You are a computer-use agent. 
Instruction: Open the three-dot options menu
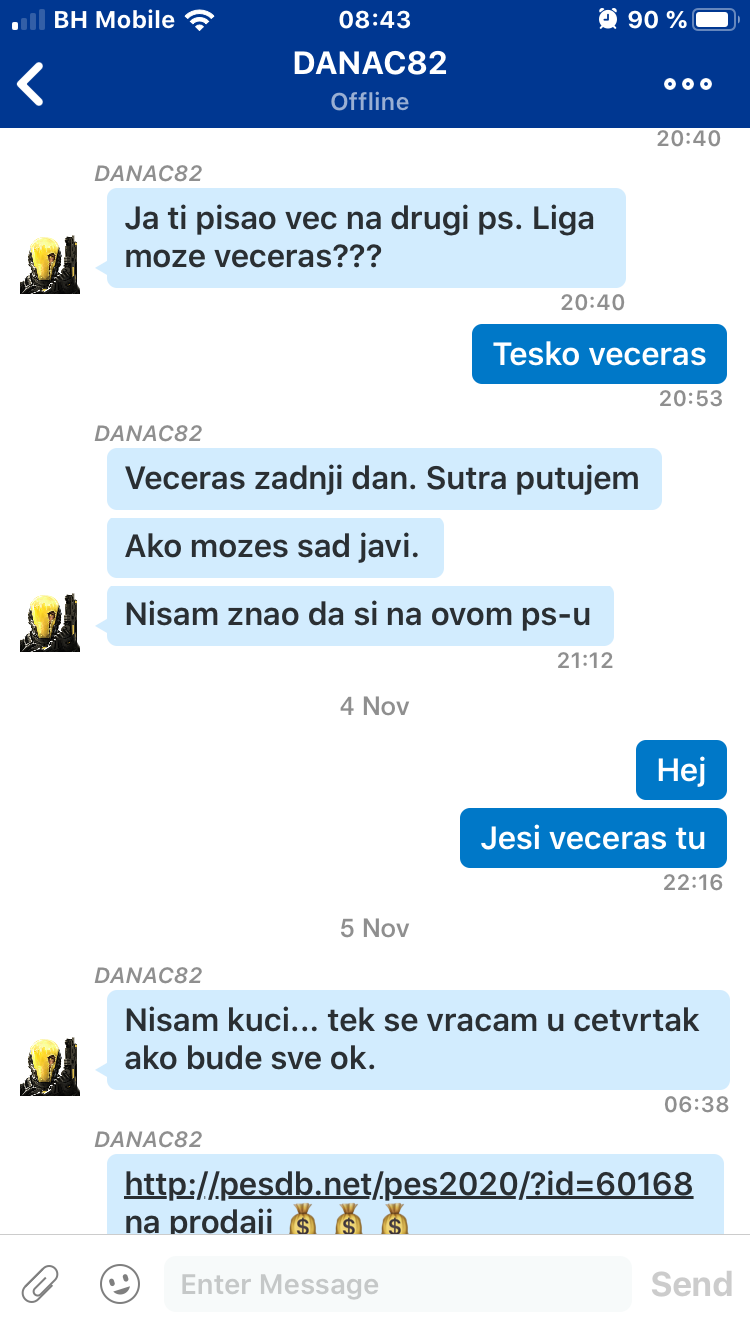click(x=688, y=84)
